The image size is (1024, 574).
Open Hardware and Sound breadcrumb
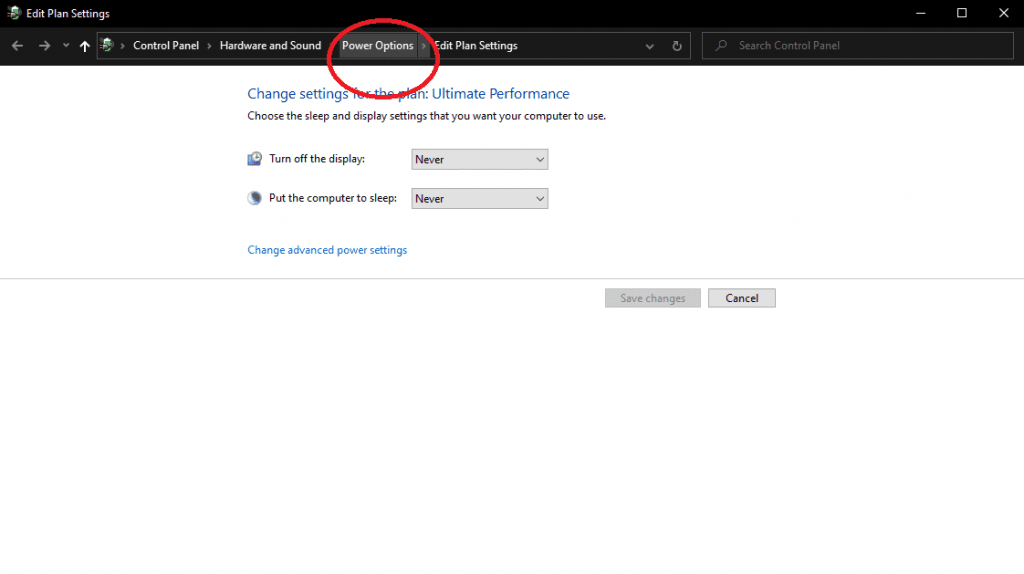pos(270,46)
